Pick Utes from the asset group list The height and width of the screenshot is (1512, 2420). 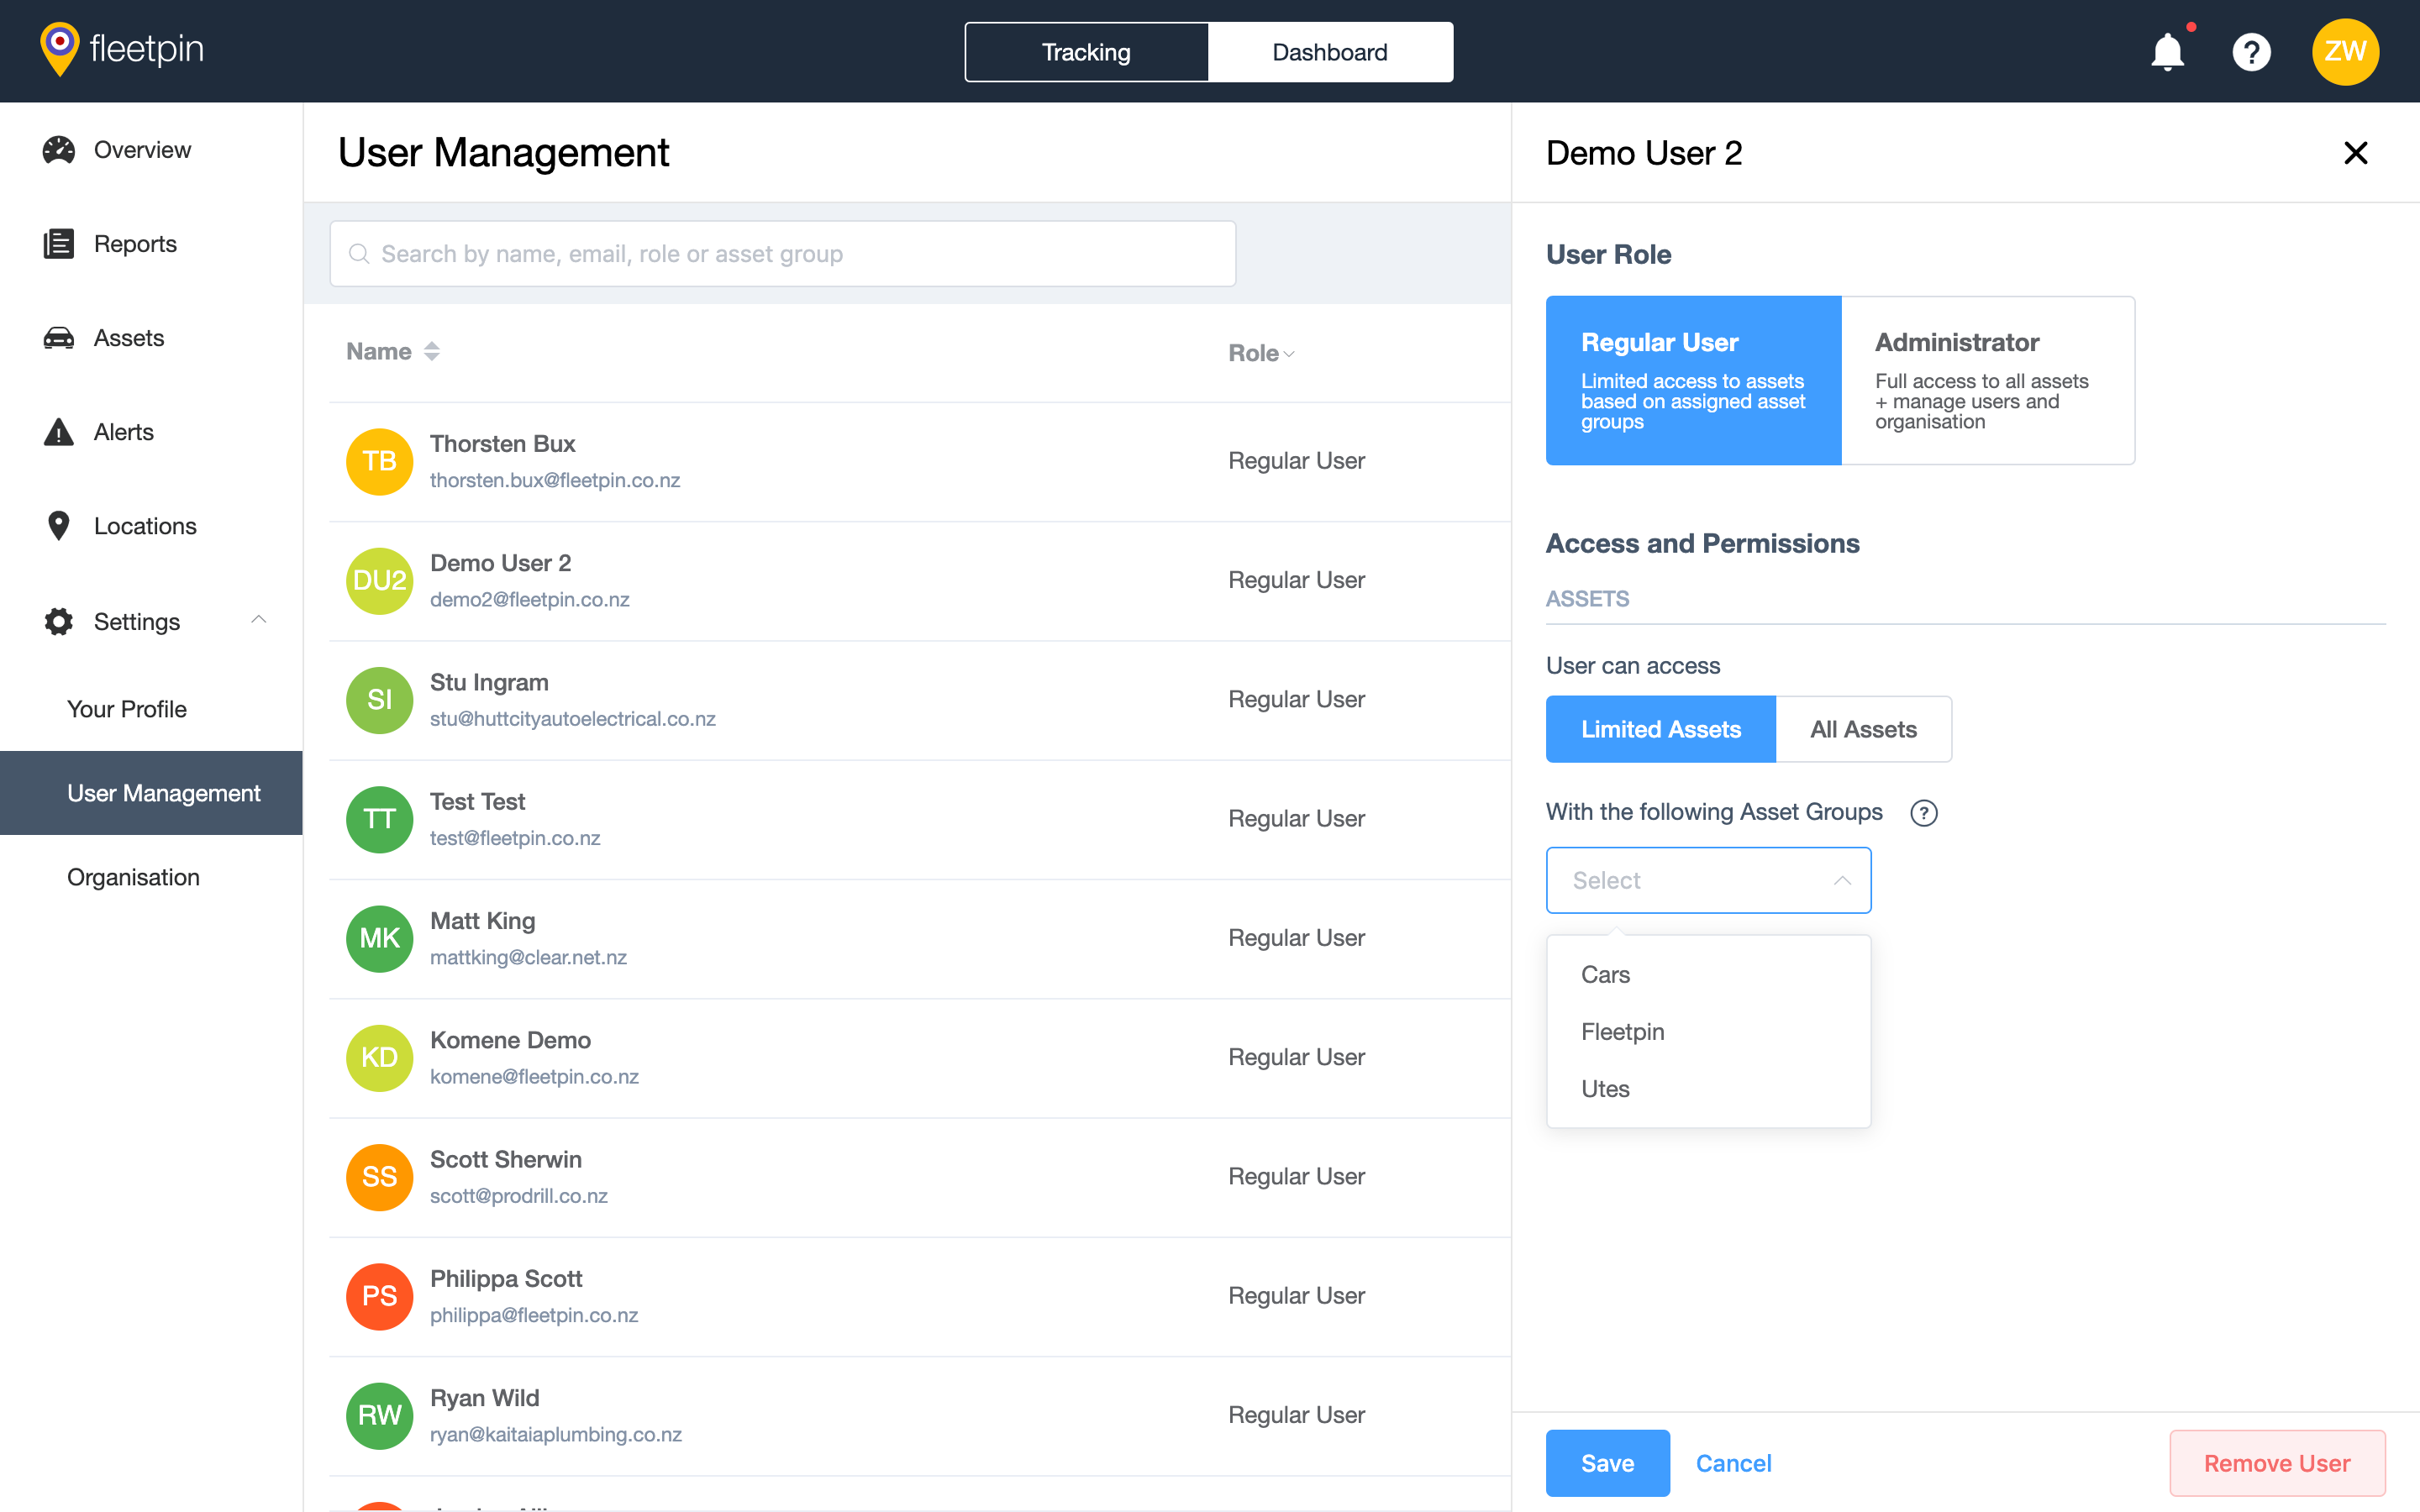(1708, 1088)
